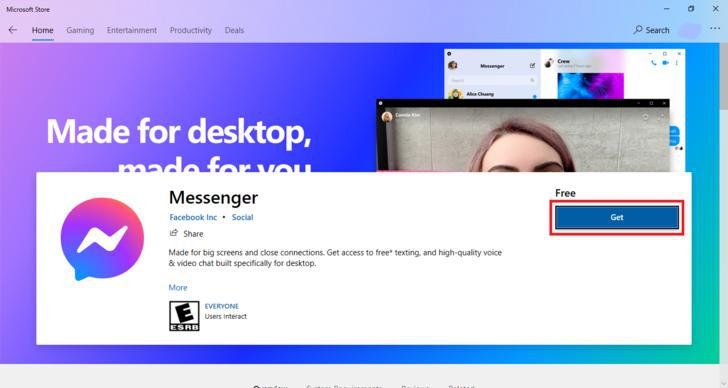This screenshot has height=388, width=728.
Task: Click the Search button
Action: click(651, 30)
